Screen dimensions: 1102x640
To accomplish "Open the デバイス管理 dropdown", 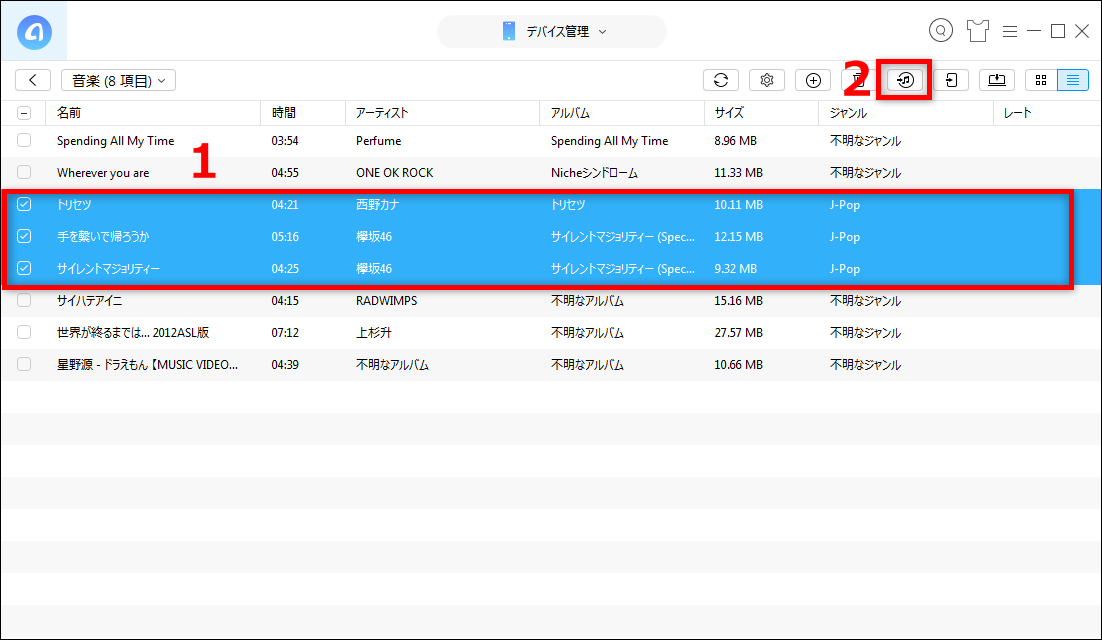I will 552,32.
